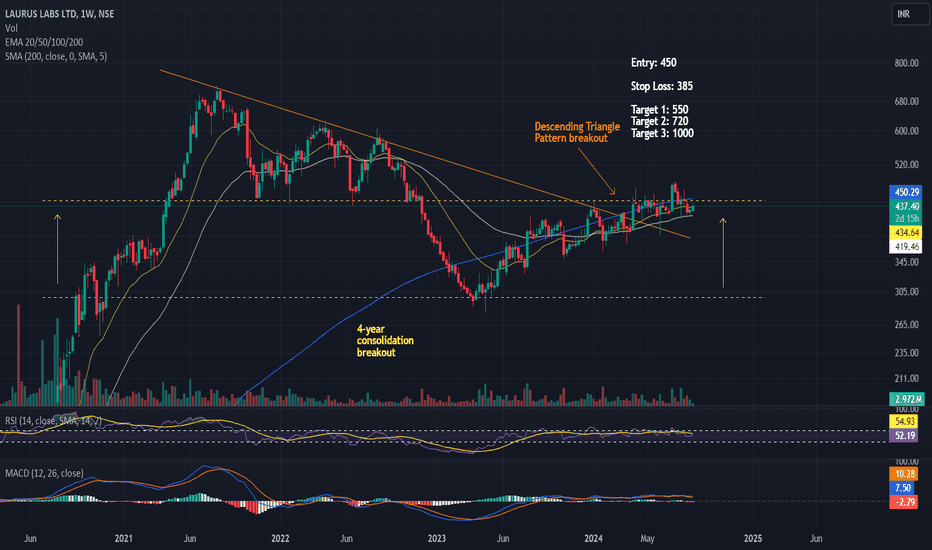The height and width of the screenshot is (550, 932).
Task: Click the 2d 15h bar countdown label
Action: tap(906, 218)
